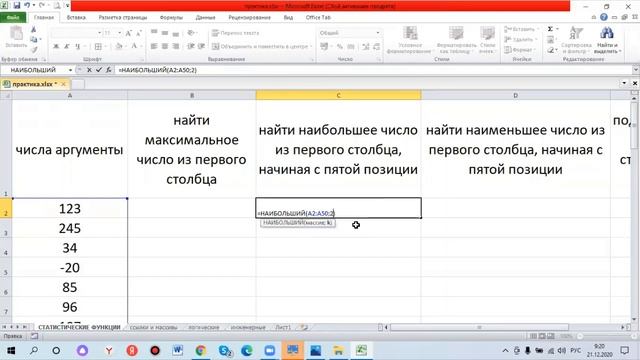Click the Decrease Font Size icon
The width and height of the screenshot is (640, 360).
139,33
